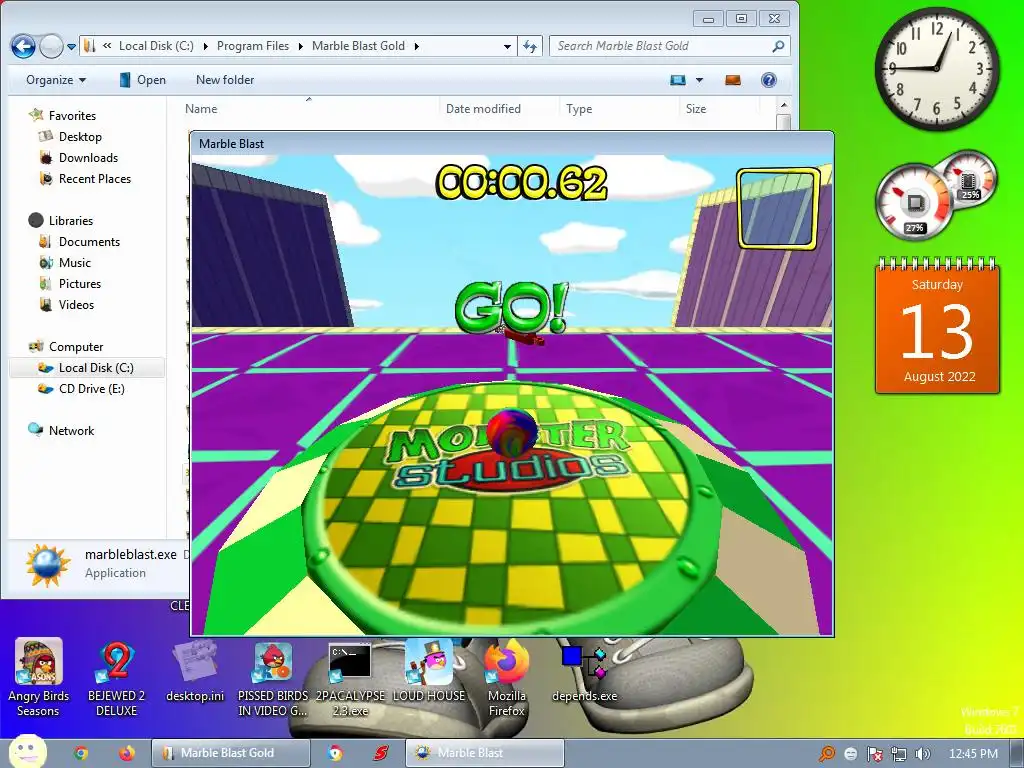Click the red S taskbar icon
Screen dimensions: 1024x768
(381, 753)
